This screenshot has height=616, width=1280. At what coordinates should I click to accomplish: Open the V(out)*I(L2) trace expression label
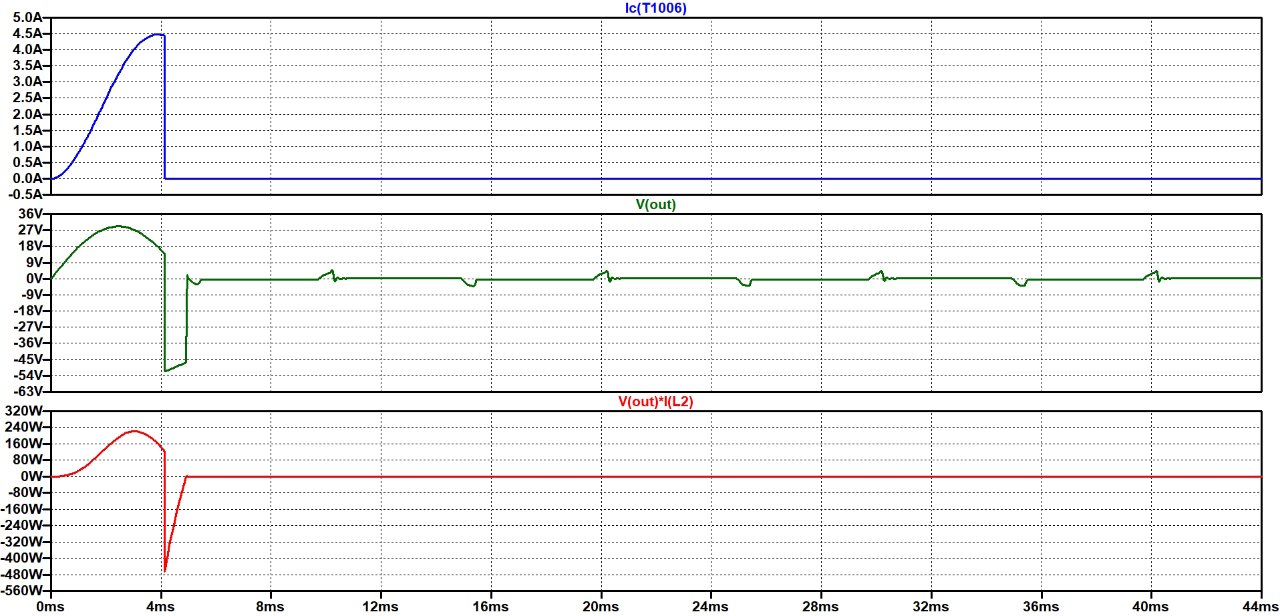tap(655, 401)
